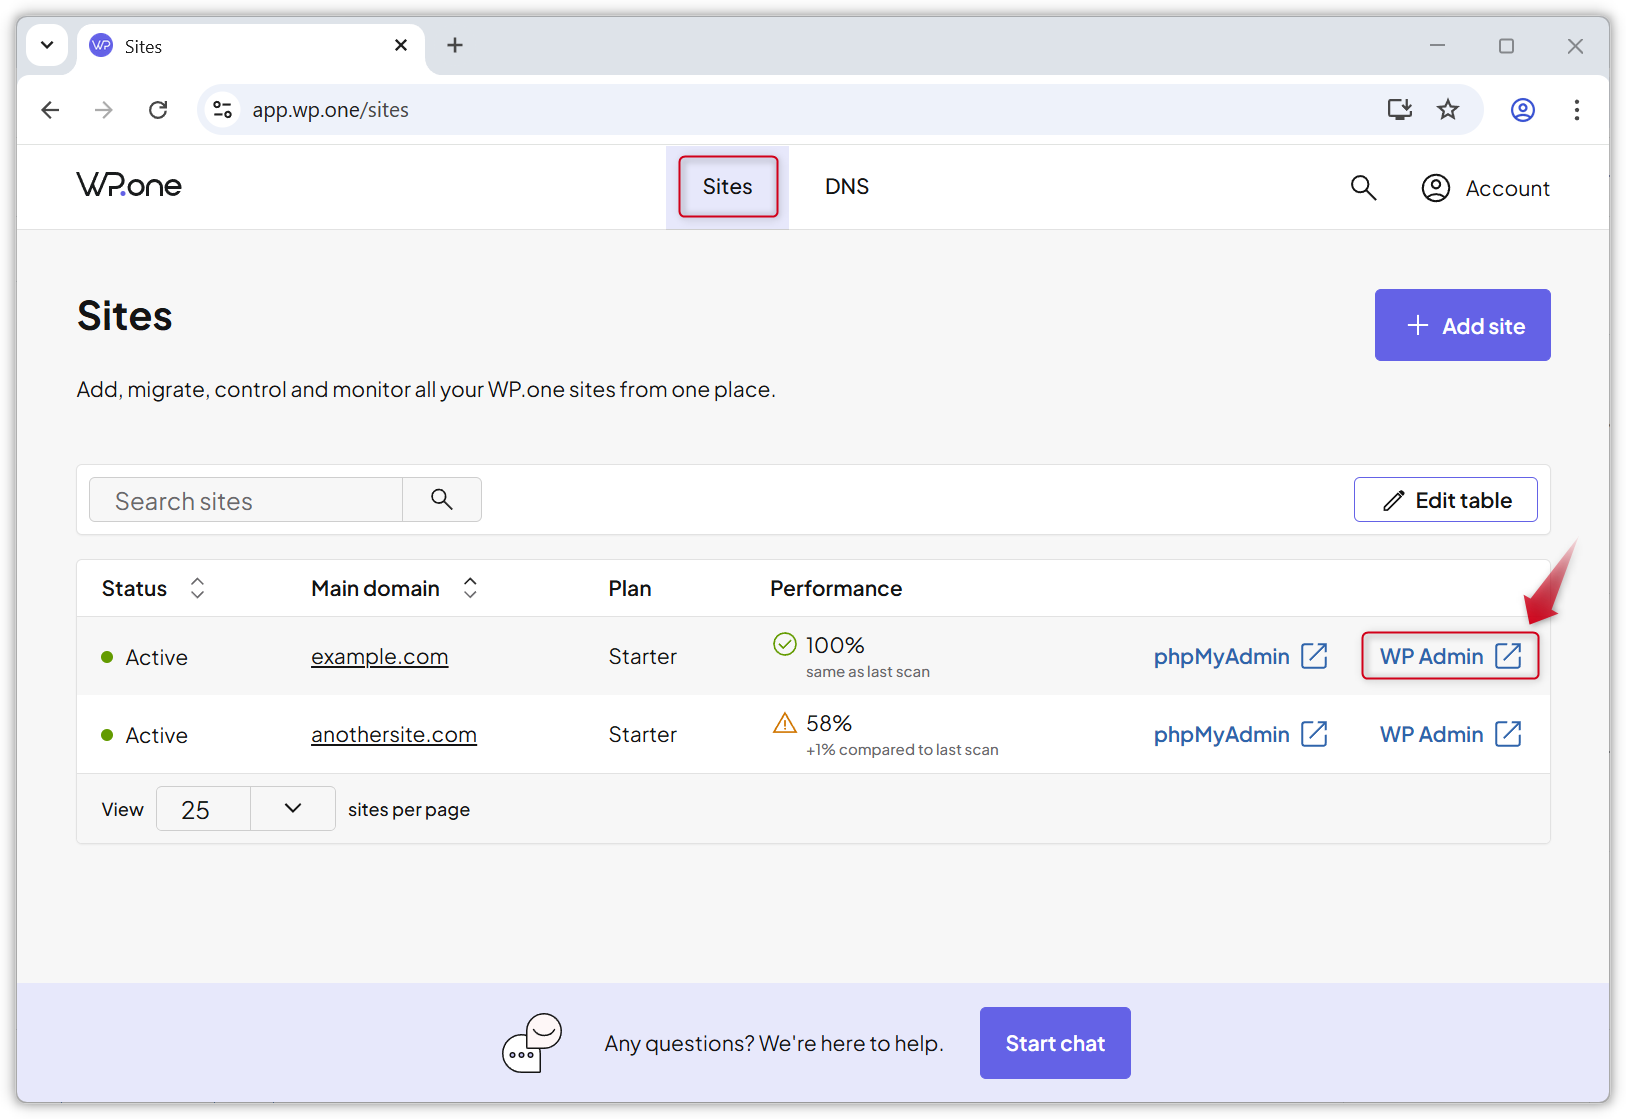Screen dimensions: 1626x1119
Task: Click the Add site button
Action: [1462, 325]
